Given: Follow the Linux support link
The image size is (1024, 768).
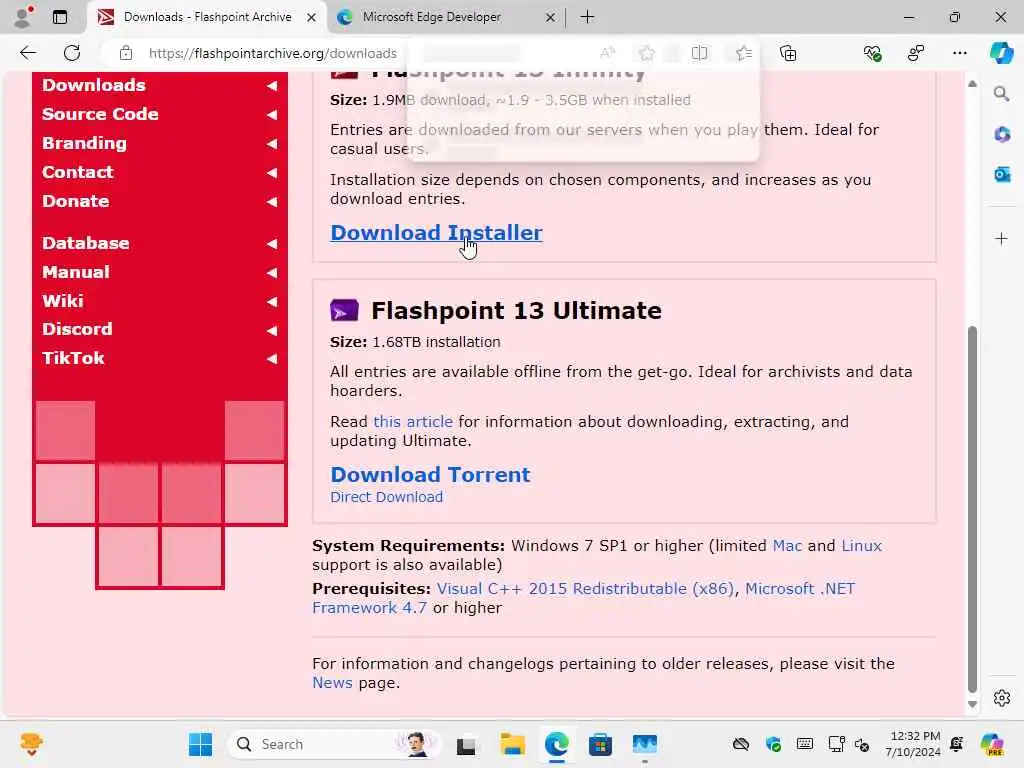Looking at the screenshot, I should pos(861,545).
